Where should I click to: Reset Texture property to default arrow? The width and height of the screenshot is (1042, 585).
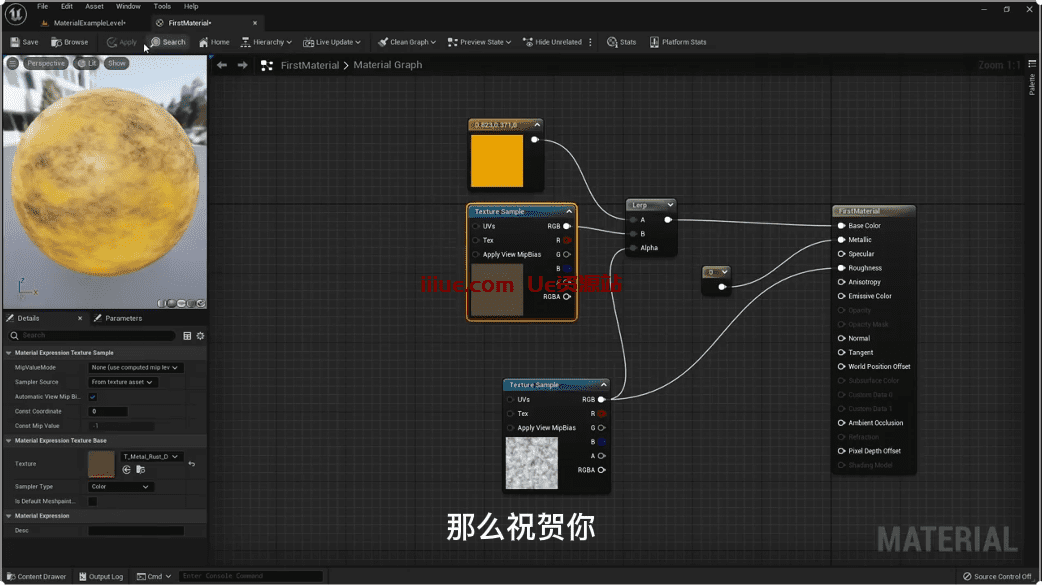191,464
